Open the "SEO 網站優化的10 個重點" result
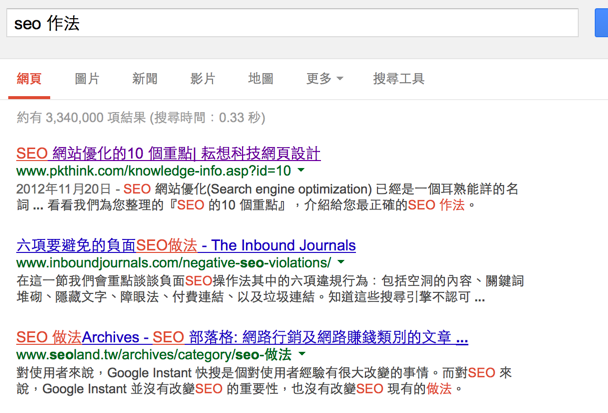This screenshot has height=413, width=608. [168, 153]
